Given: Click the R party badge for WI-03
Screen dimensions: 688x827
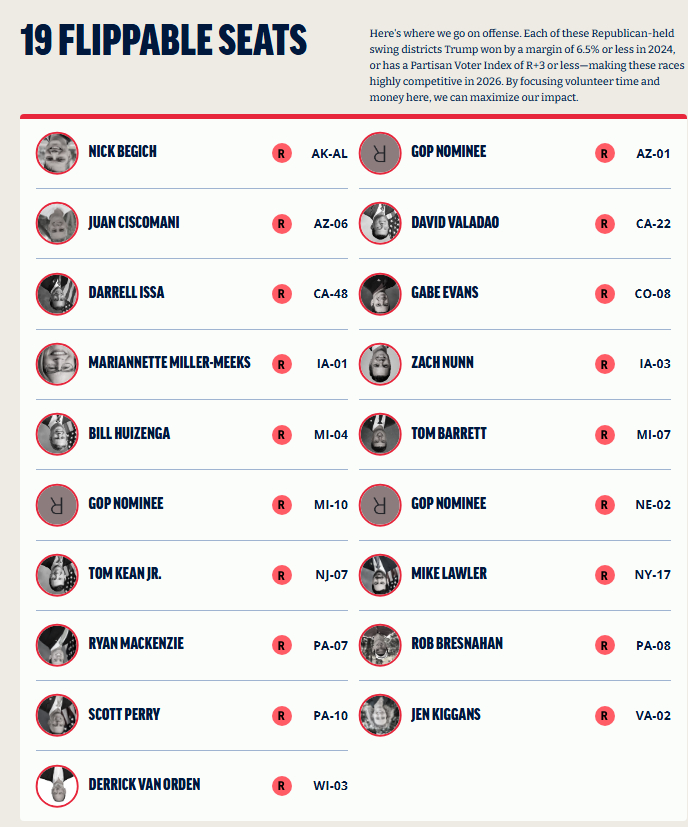Looking at the screenshot, I should (x=282, y=785).
